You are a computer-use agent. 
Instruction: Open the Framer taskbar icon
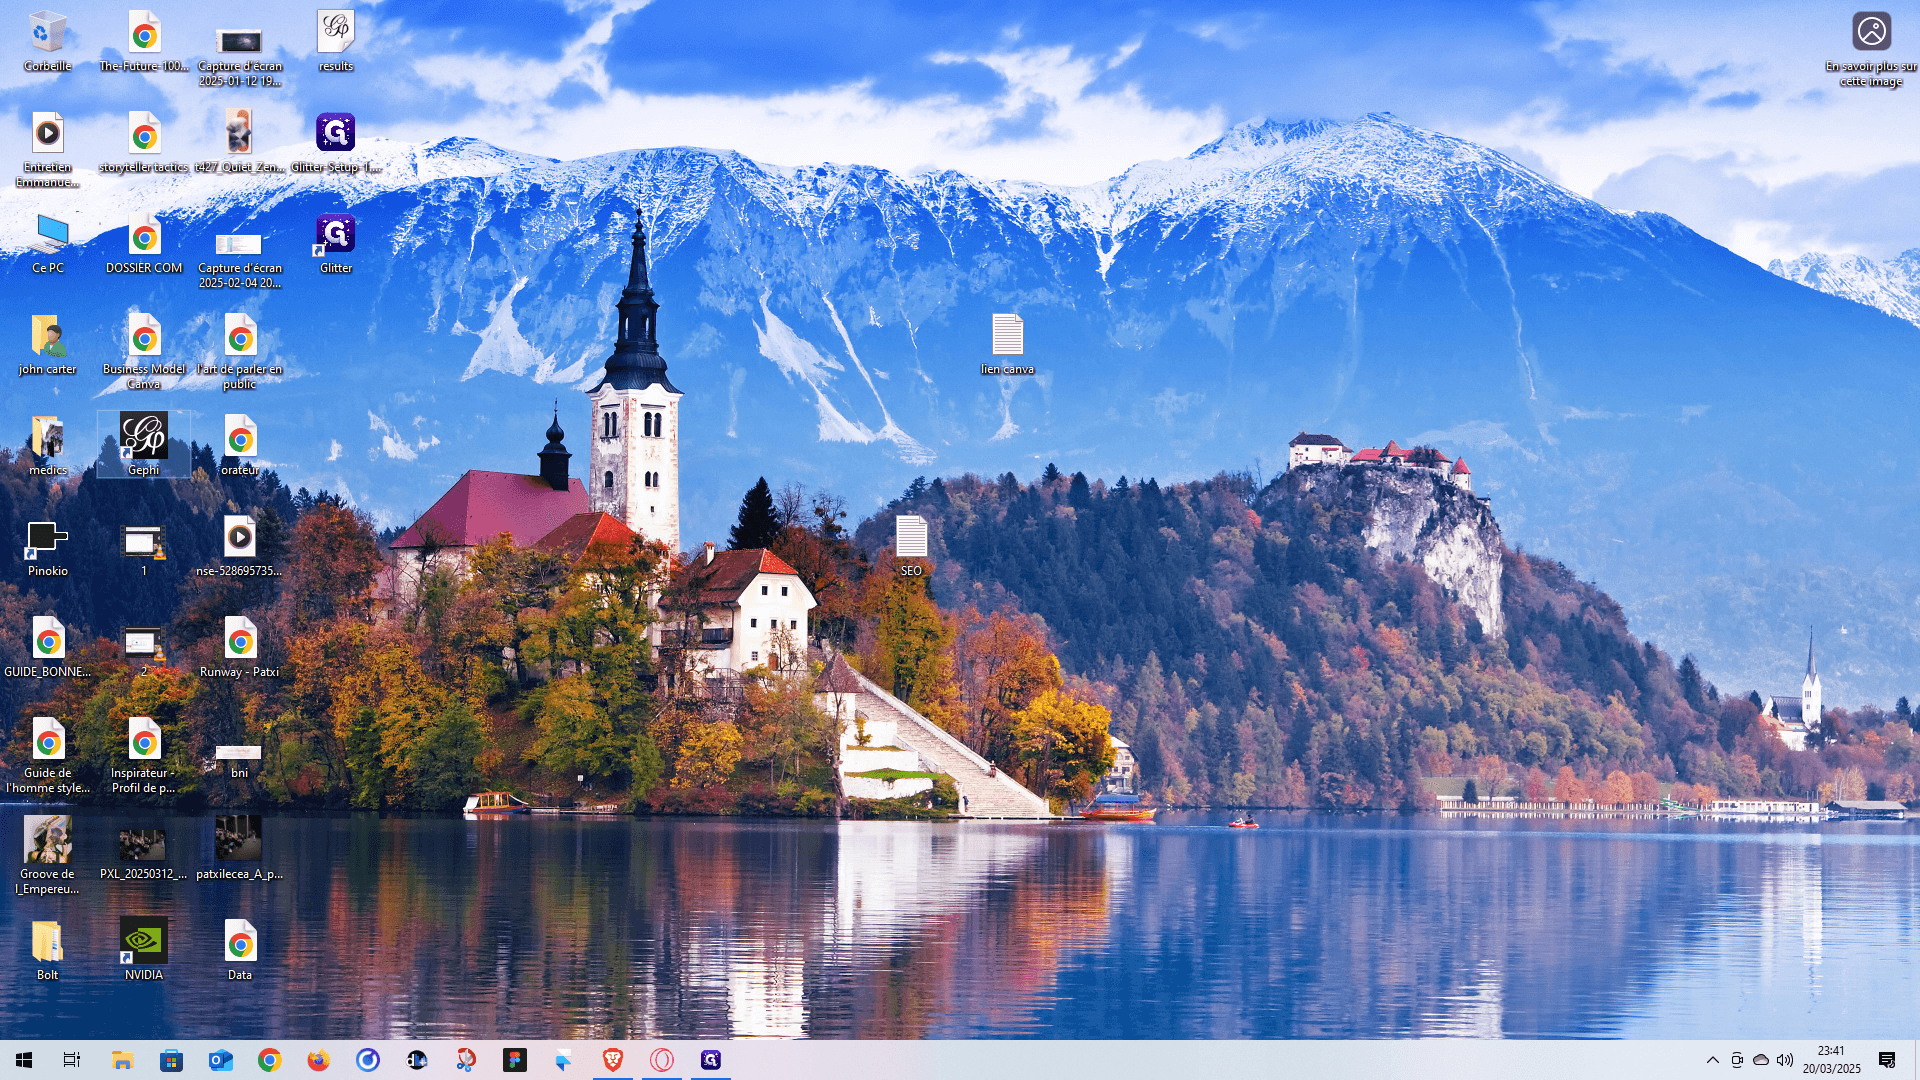564,1060
